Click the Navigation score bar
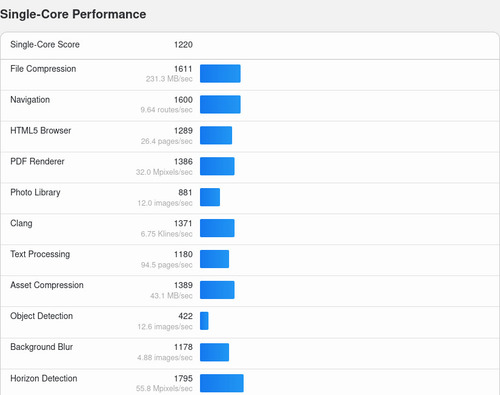The width and height of the screenshot is (500, 395). tap(220, 104)
